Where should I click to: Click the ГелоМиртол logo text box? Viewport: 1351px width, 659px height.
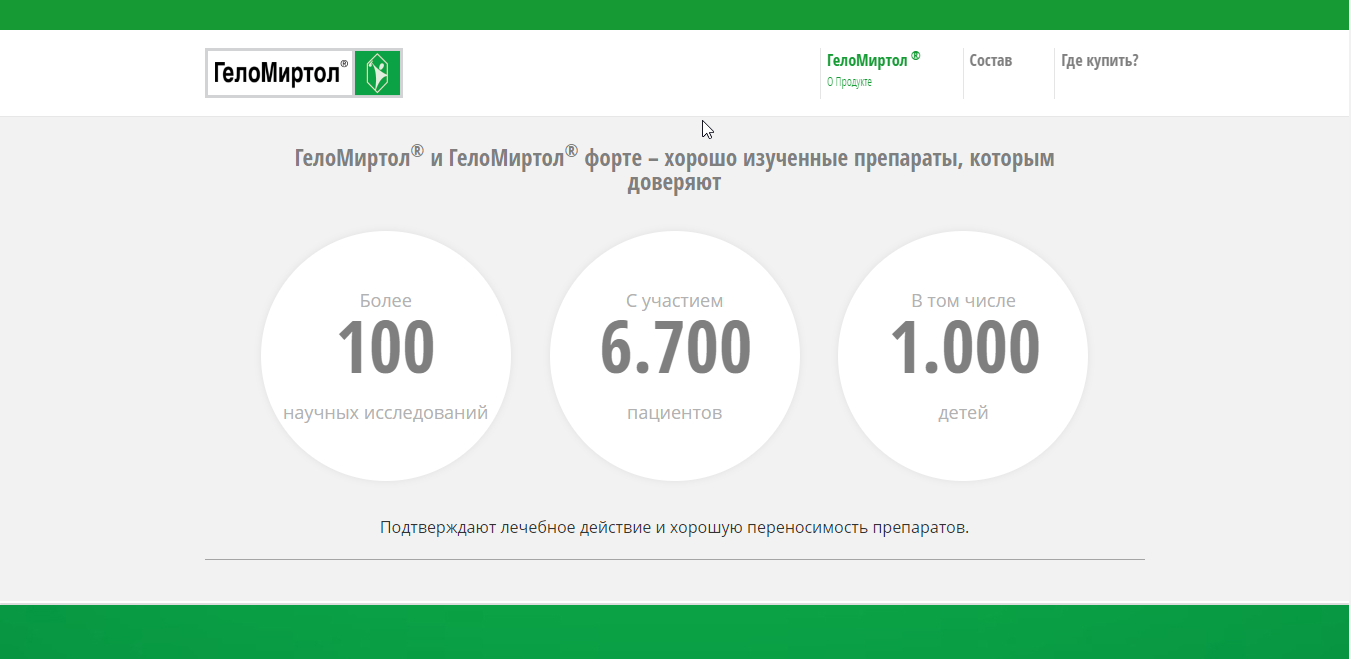(x=278, y=72)
